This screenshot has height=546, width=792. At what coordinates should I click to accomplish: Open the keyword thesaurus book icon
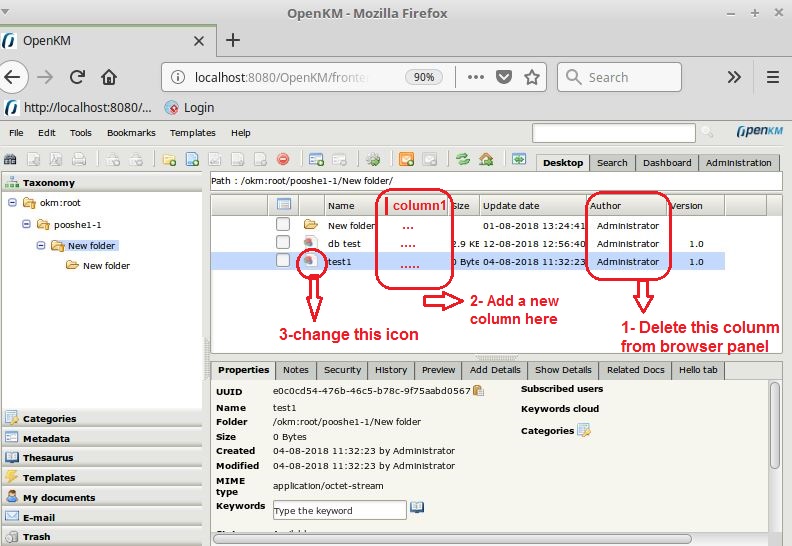[418, 509]
